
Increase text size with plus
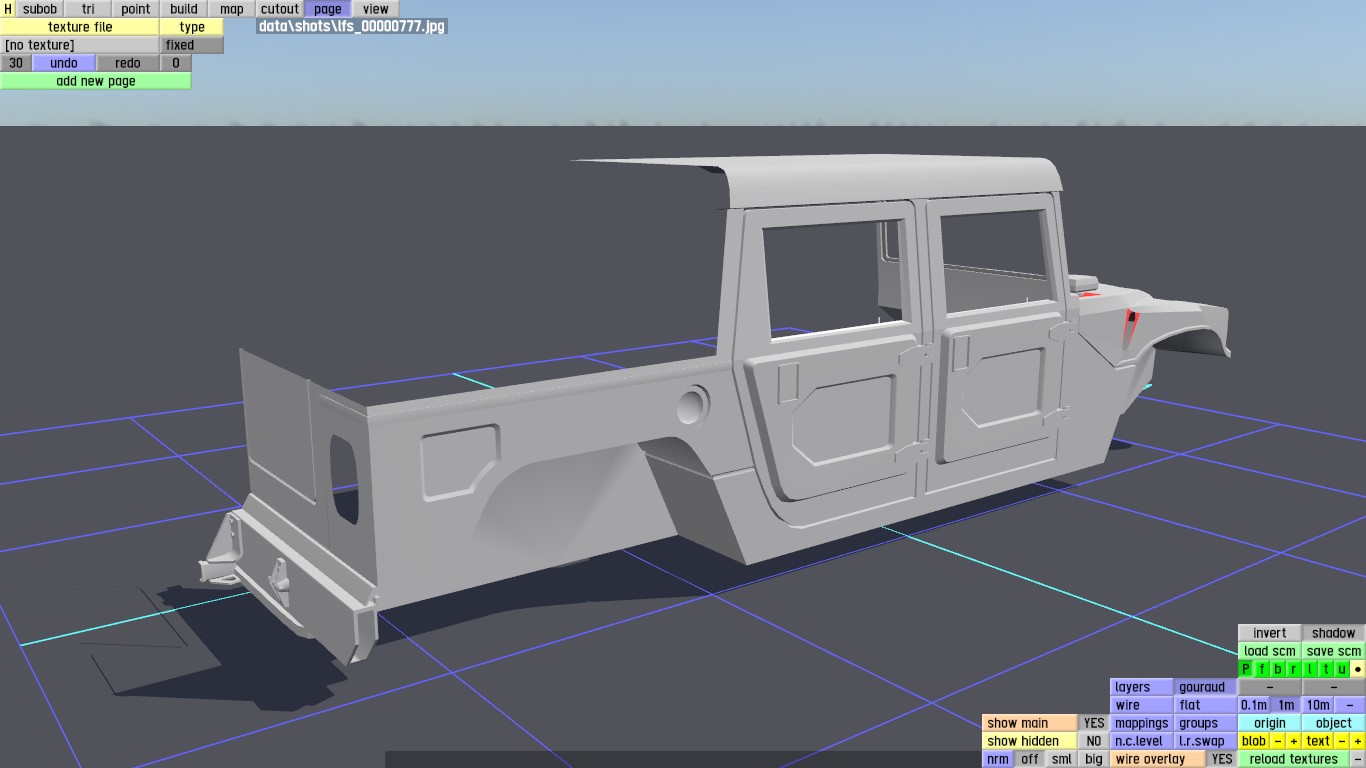click(1358, 741)
